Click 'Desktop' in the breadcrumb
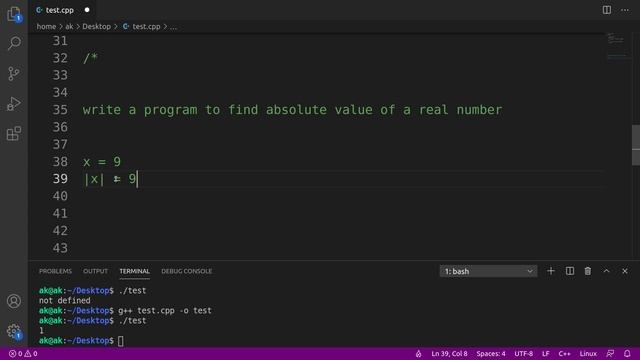 click(96, 27)
